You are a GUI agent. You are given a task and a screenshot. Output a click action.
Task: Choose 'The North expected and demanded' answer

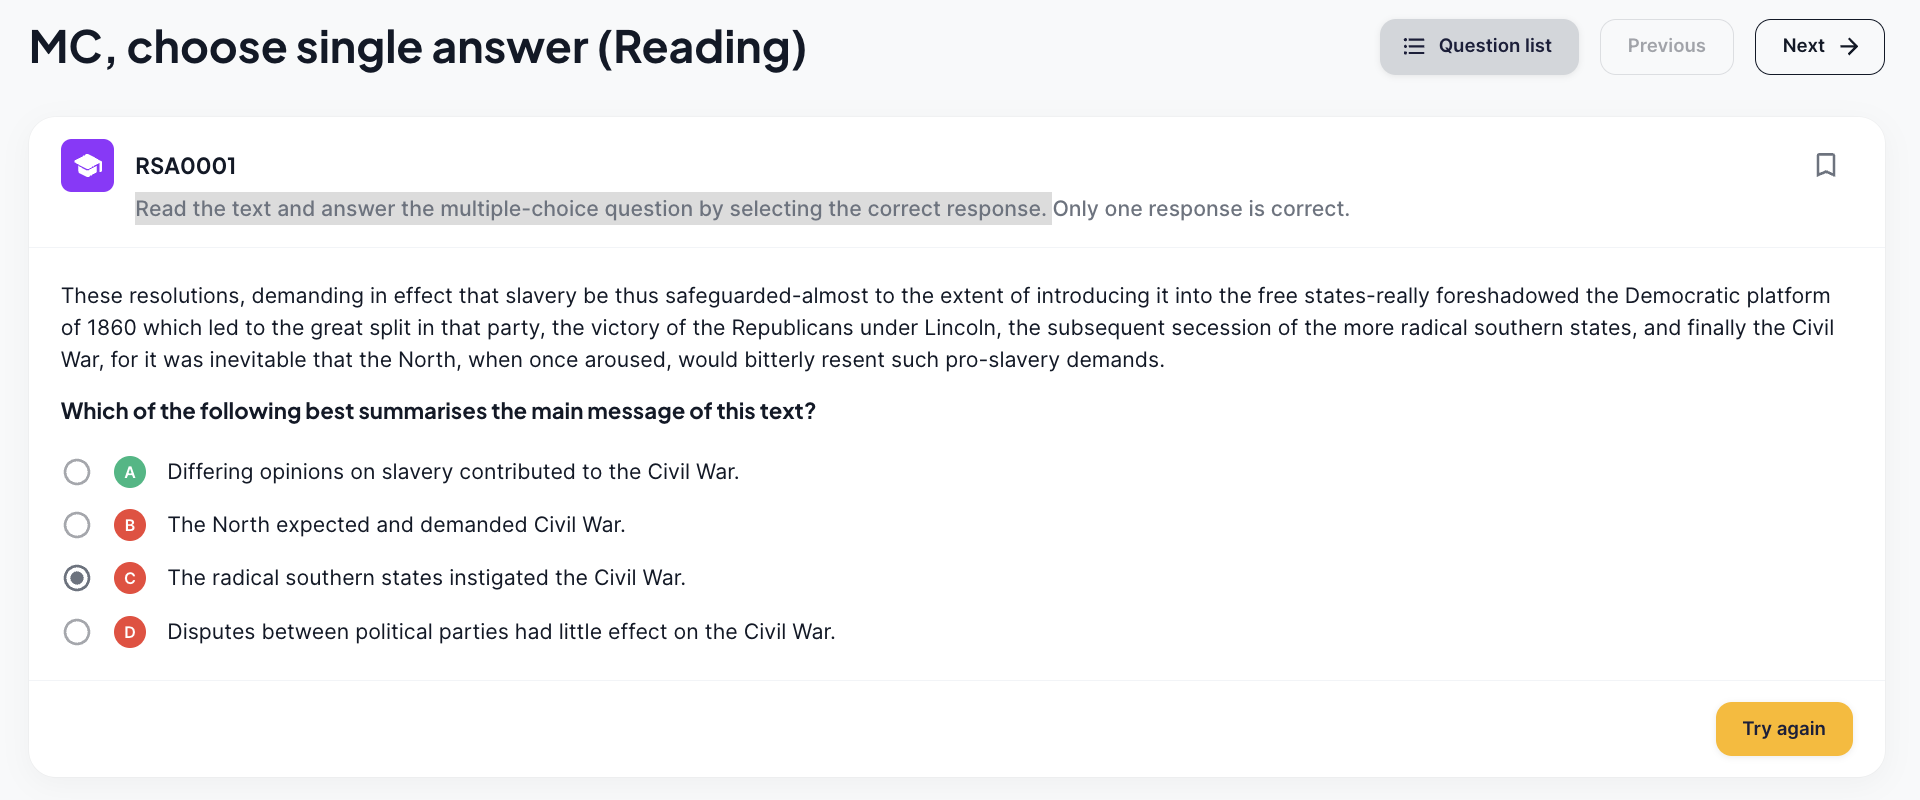point(396,525)
